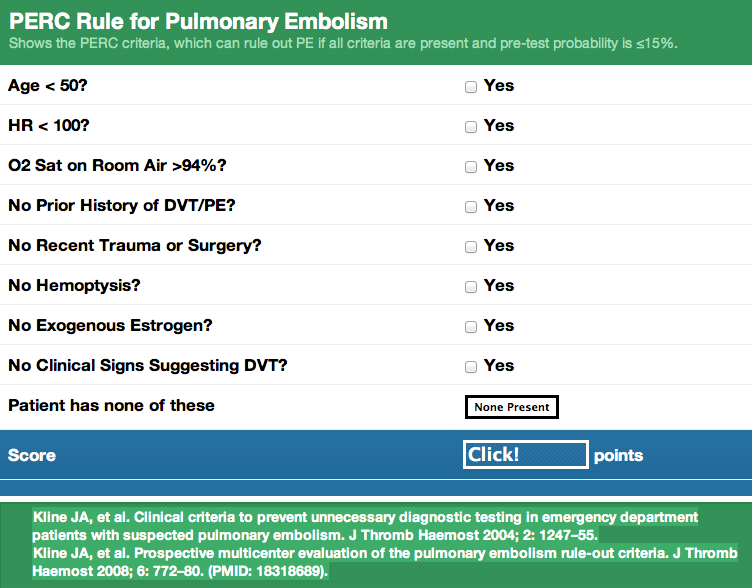Toggle No Exogenous Estrogen checkbox
The image size is (752, 588).
click(x=471, y=327)
